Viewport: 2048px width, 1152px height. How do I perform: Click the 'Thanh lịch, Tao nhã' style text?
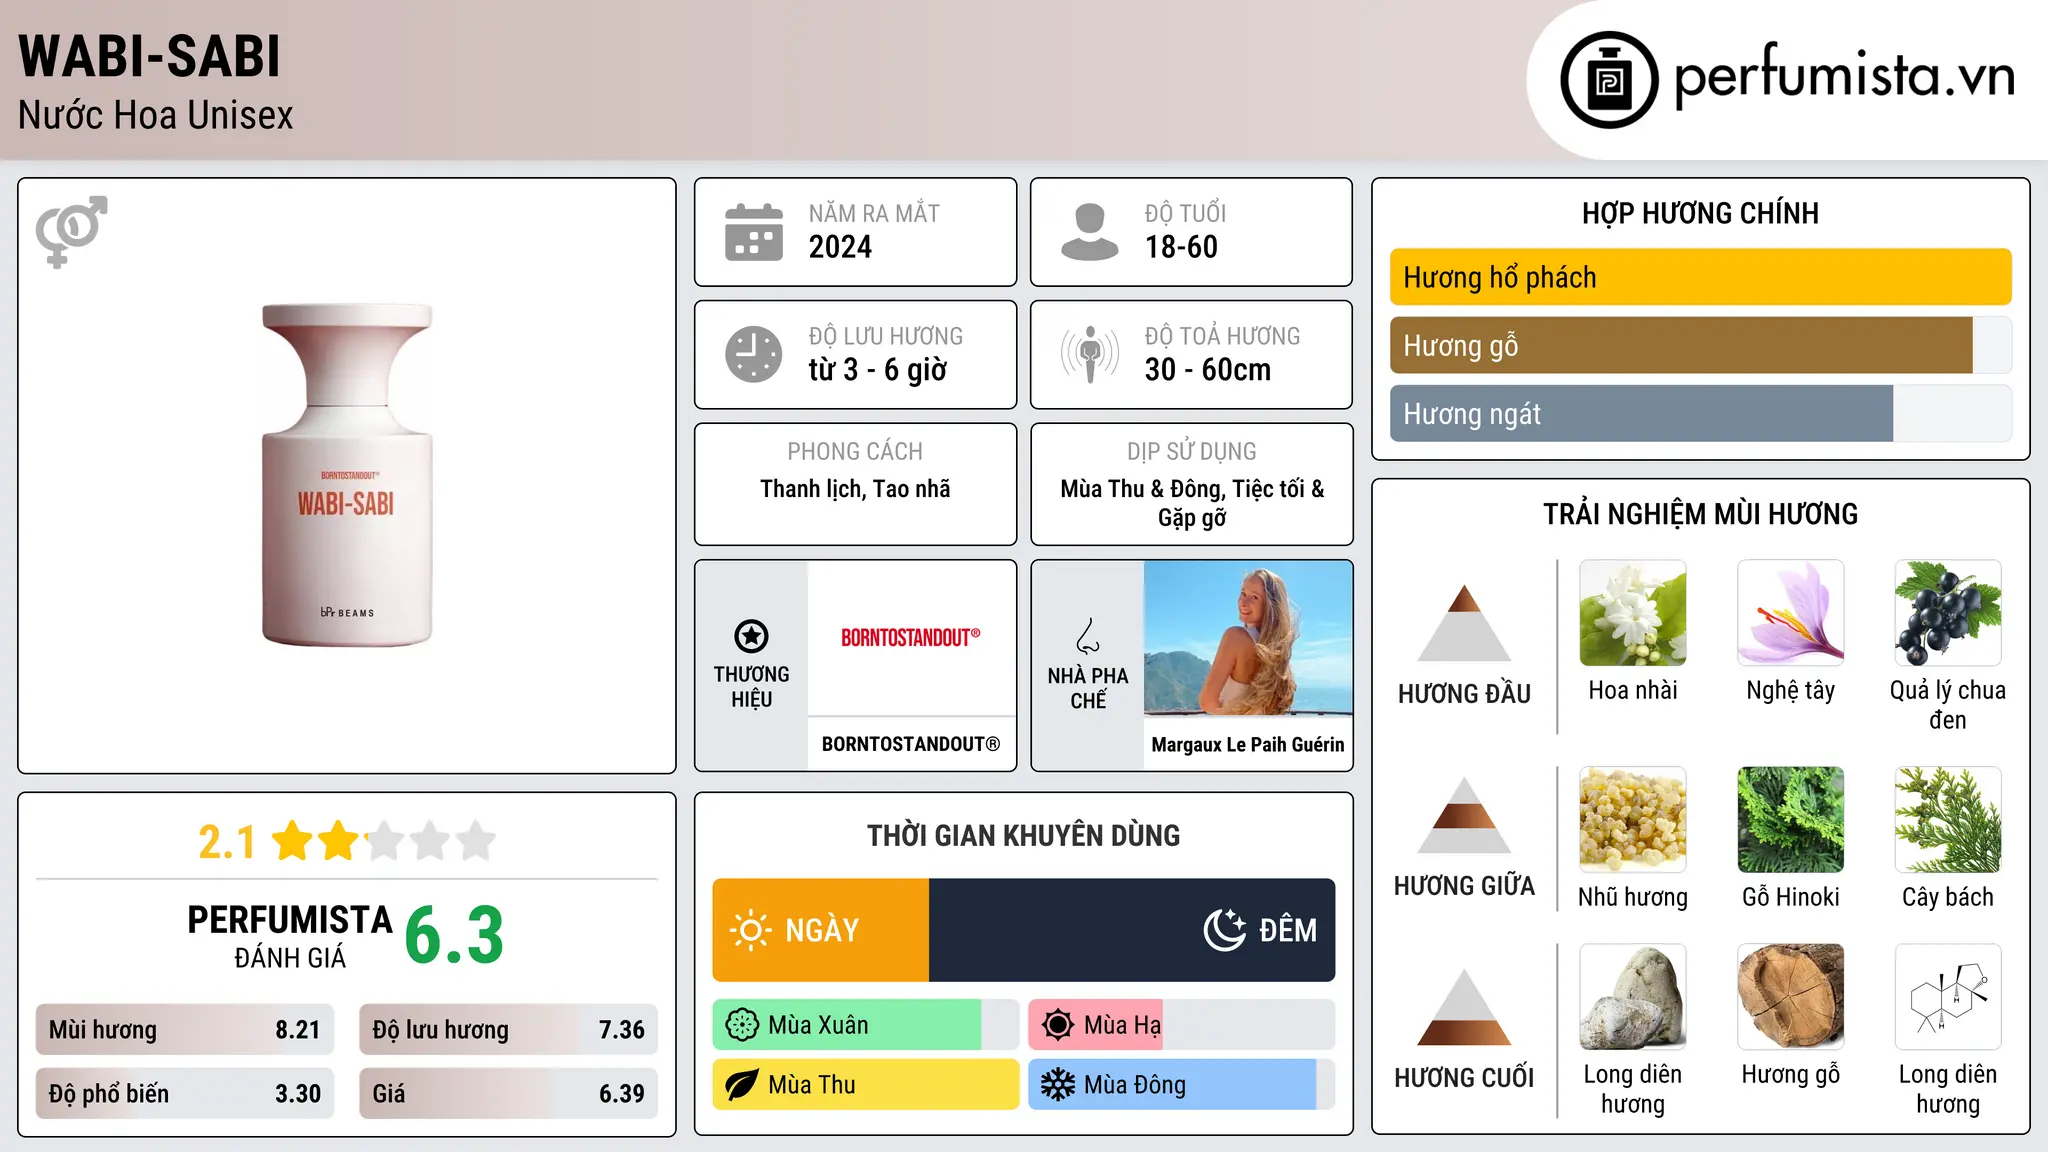(x=855, y=489)
